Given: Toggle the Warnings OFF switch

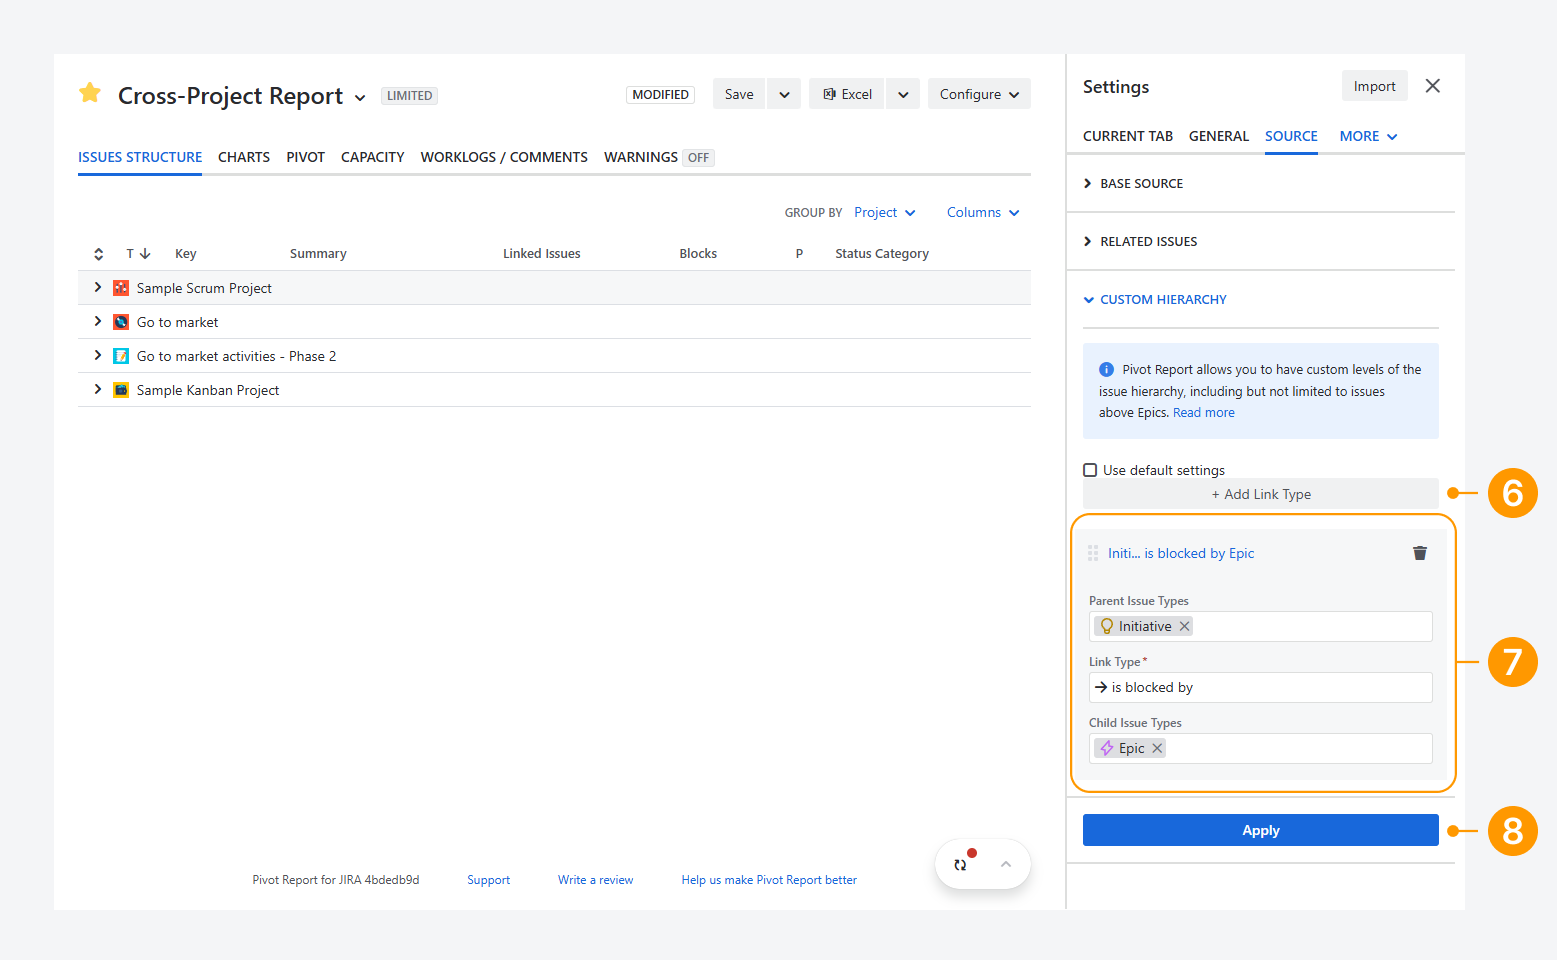Looking at the screenshot, I should (x=698, y=158).
